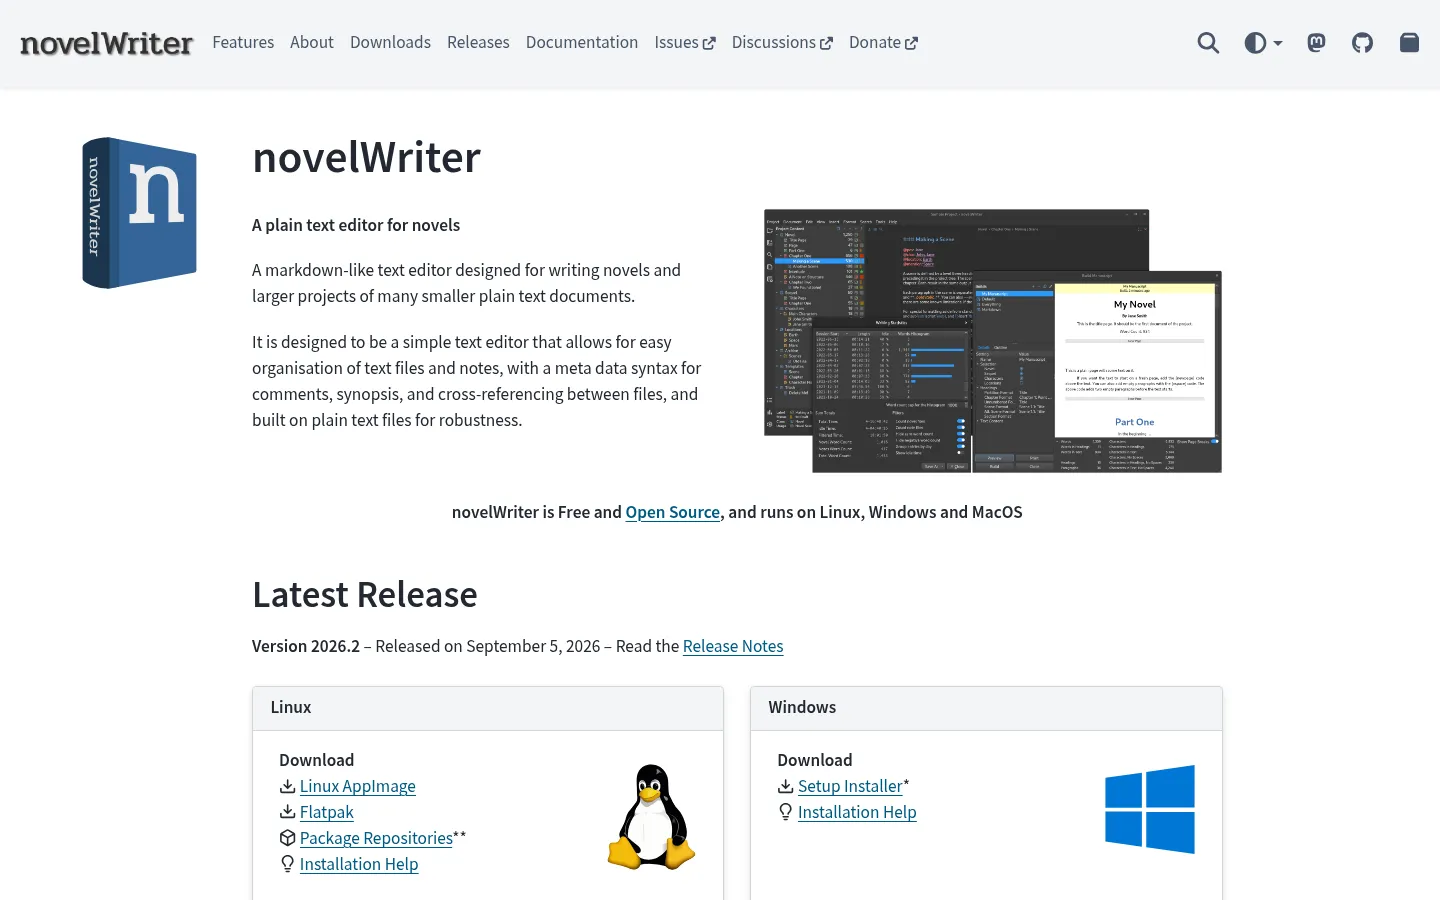This screenshot has width=1440, height=900.
Task: Click lightbulb icon beside Linux Installation Help
Action: click(287, 864)
